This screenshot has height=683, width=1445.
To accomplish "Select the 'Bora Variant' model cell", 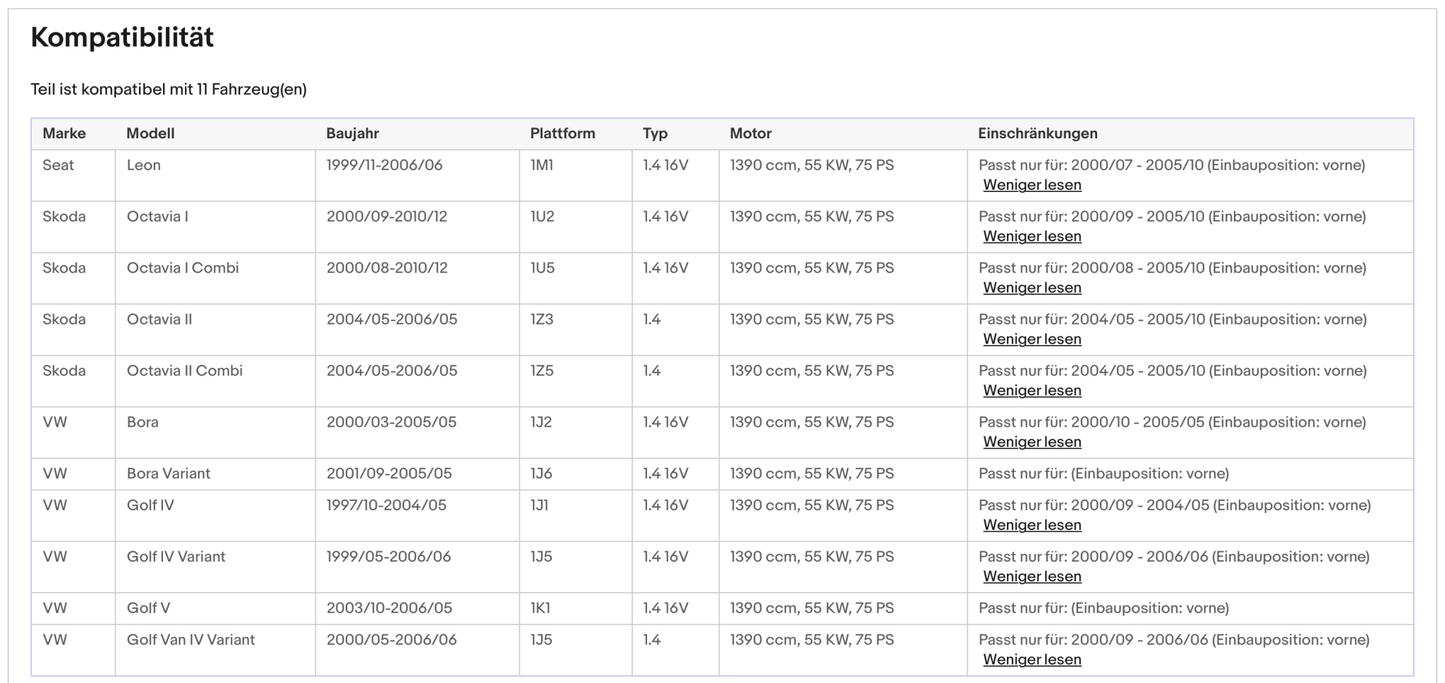I will coord(168,474).
